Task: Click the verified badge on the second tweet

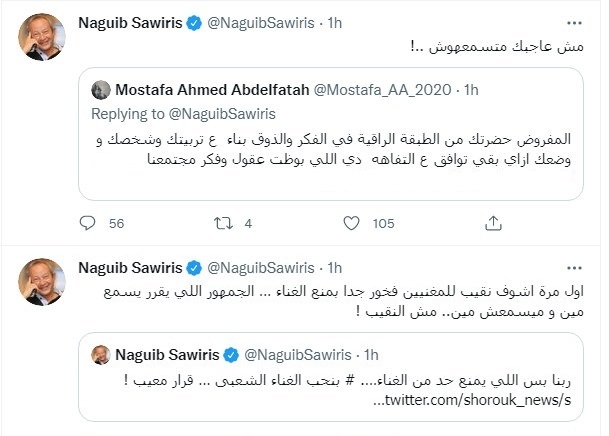Action: click(197, 268)
